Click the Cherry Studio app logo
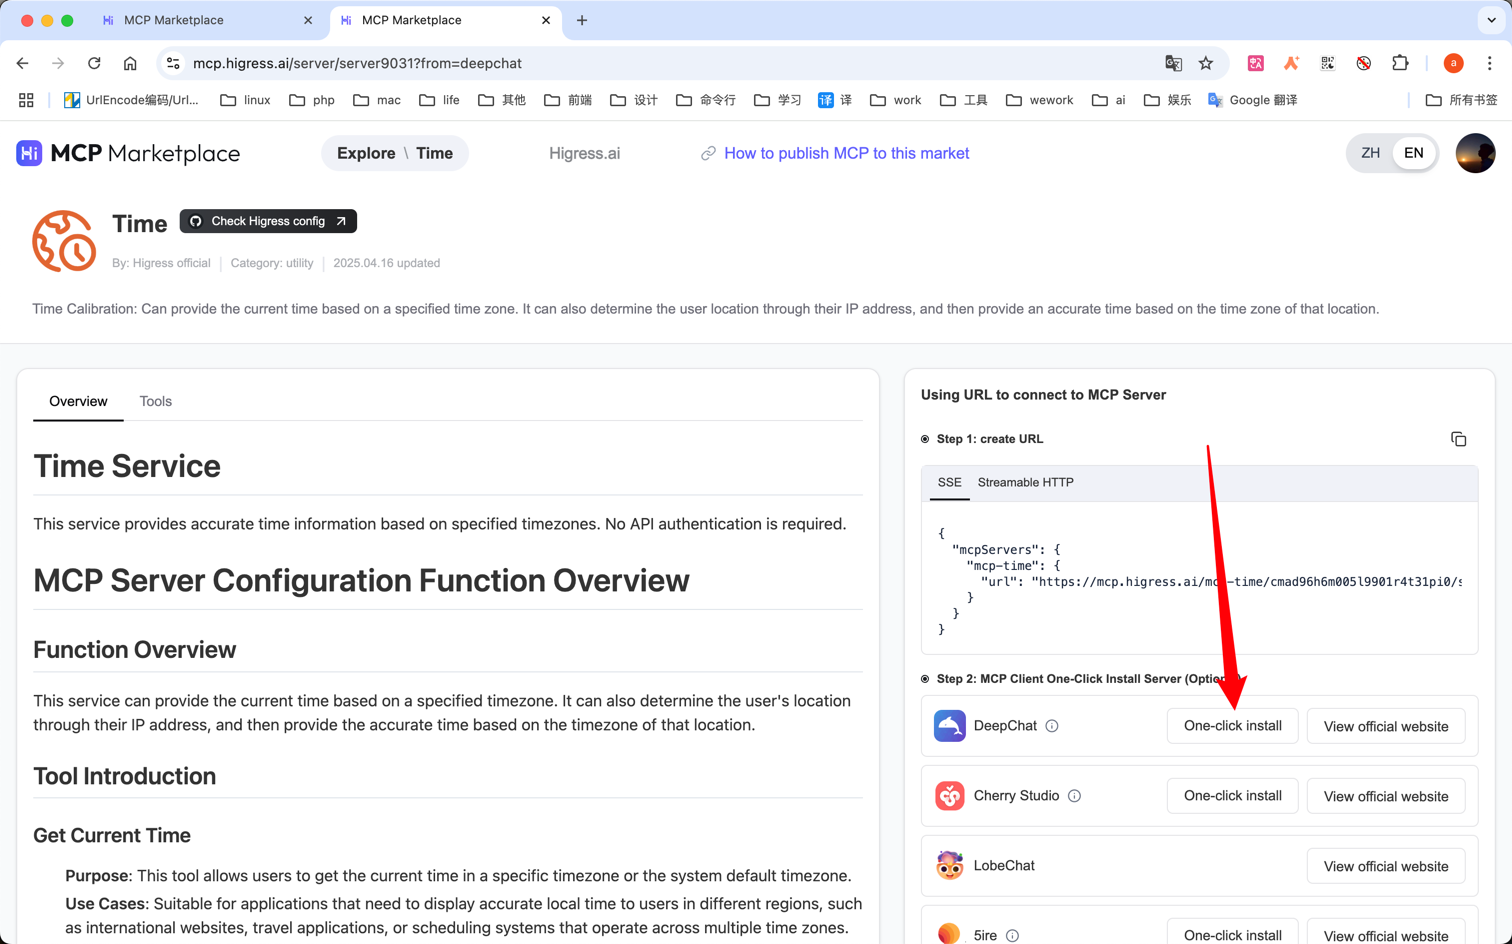Screen dimensions: 1512x944 tap(949, 796)
